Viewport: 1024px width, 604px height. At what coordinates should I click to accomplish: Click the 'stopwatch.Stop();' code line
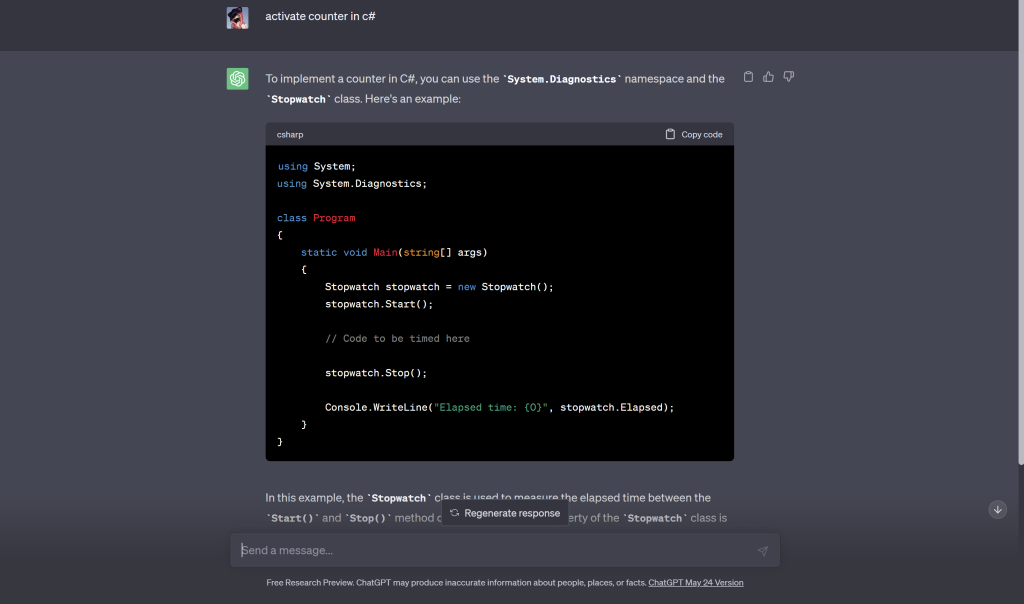pos(376,374)
